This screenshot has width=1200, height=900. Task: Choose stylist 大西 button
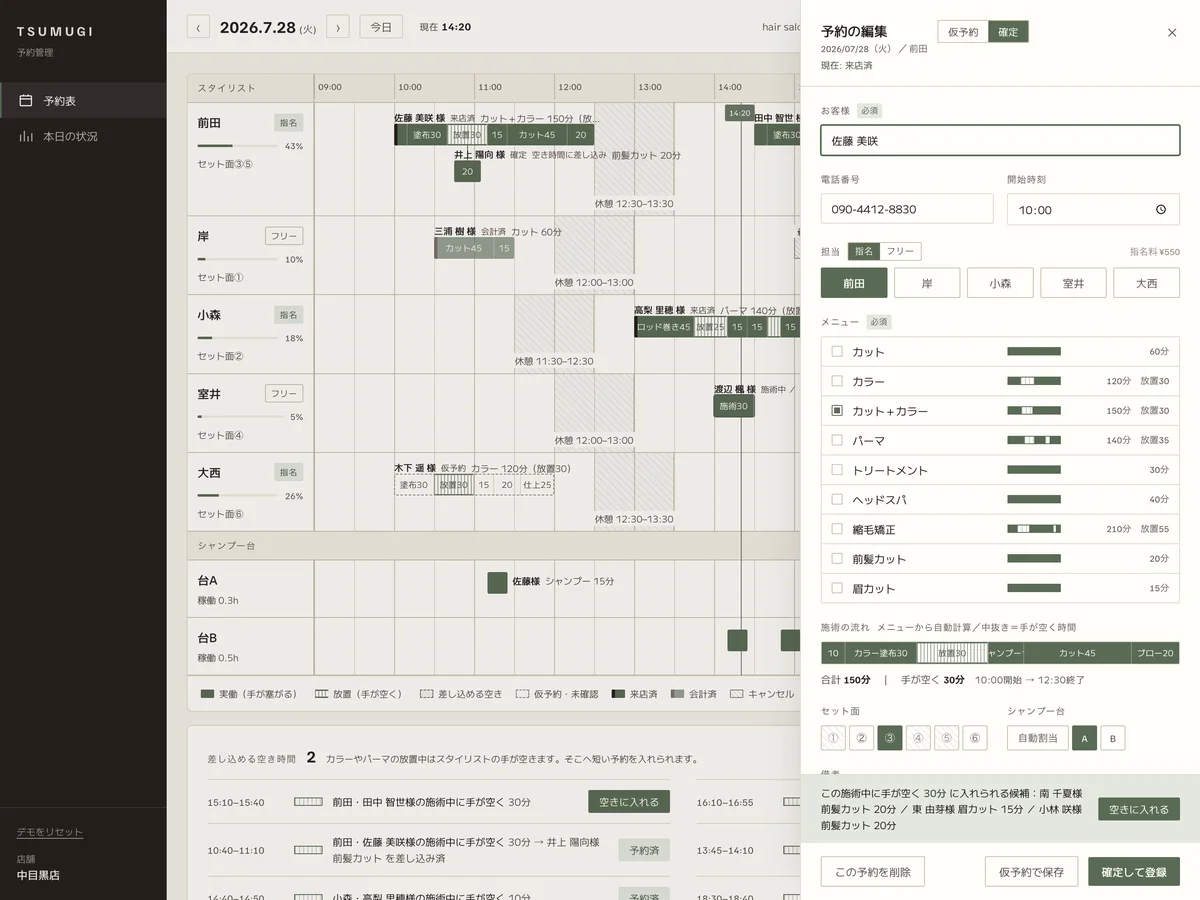(1146, 283)
